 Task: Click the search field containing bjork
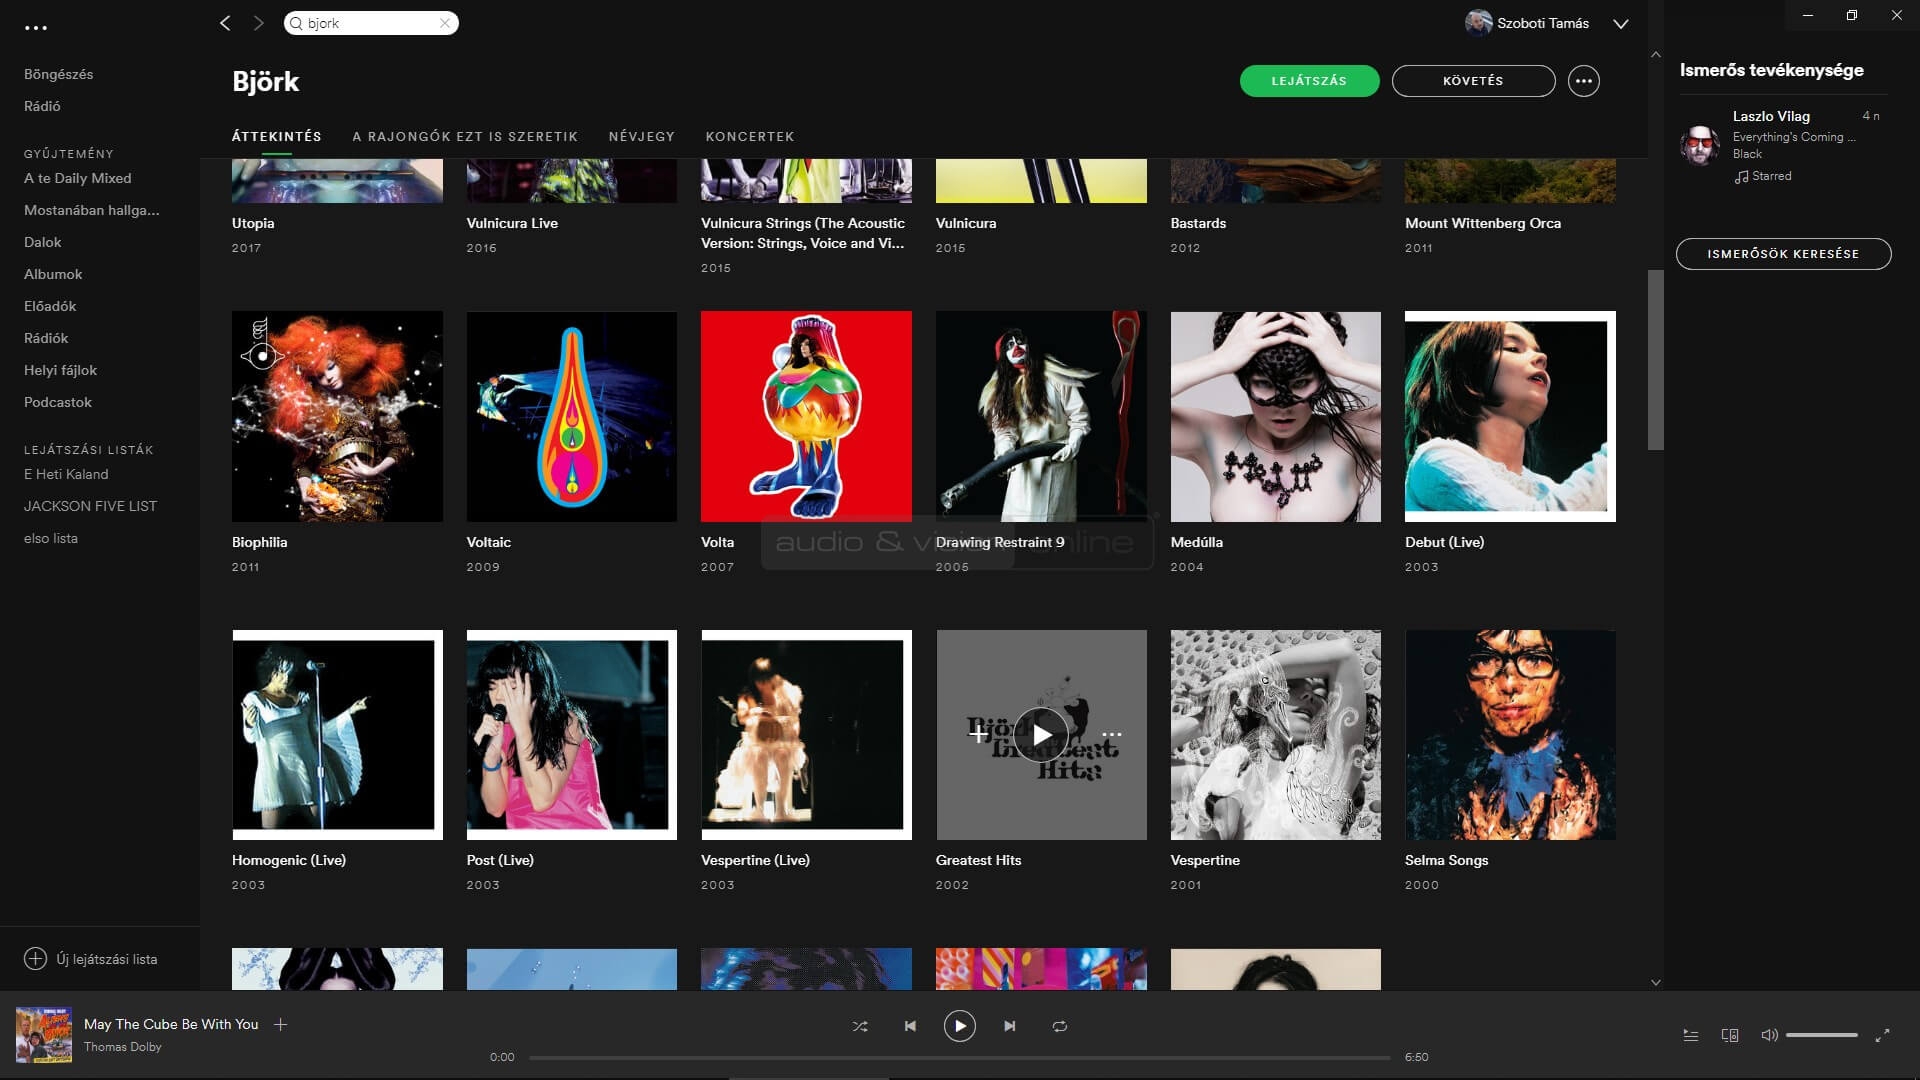(x=371, y=23)
